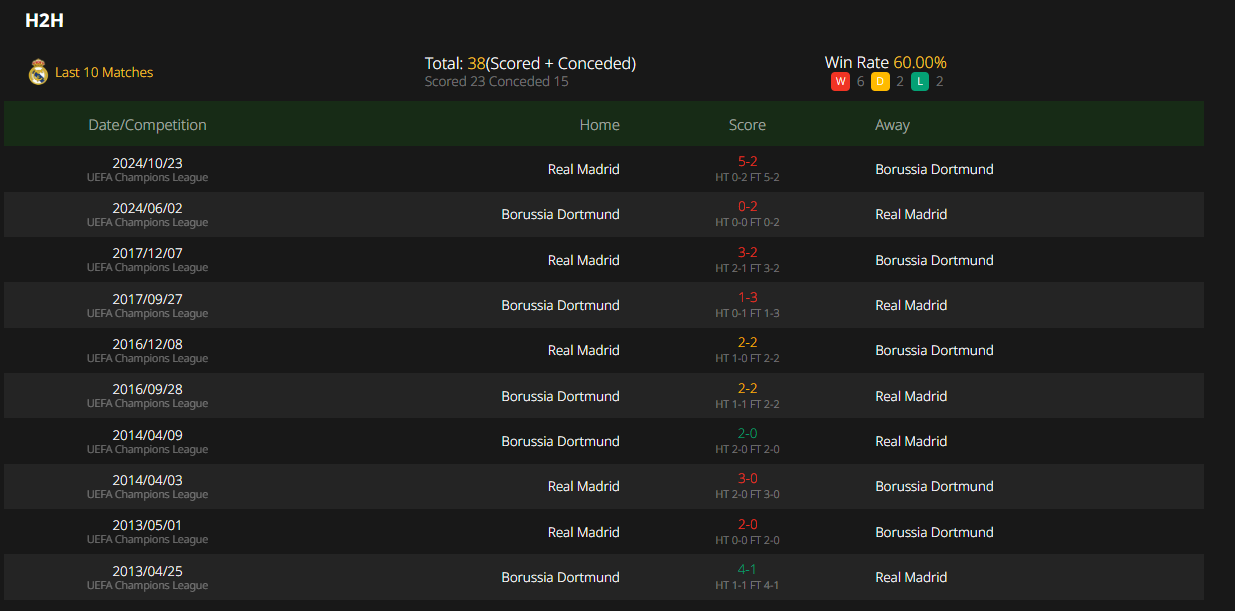Click the yellow D draws badge

pyautogui.click(x=880, y=81)
